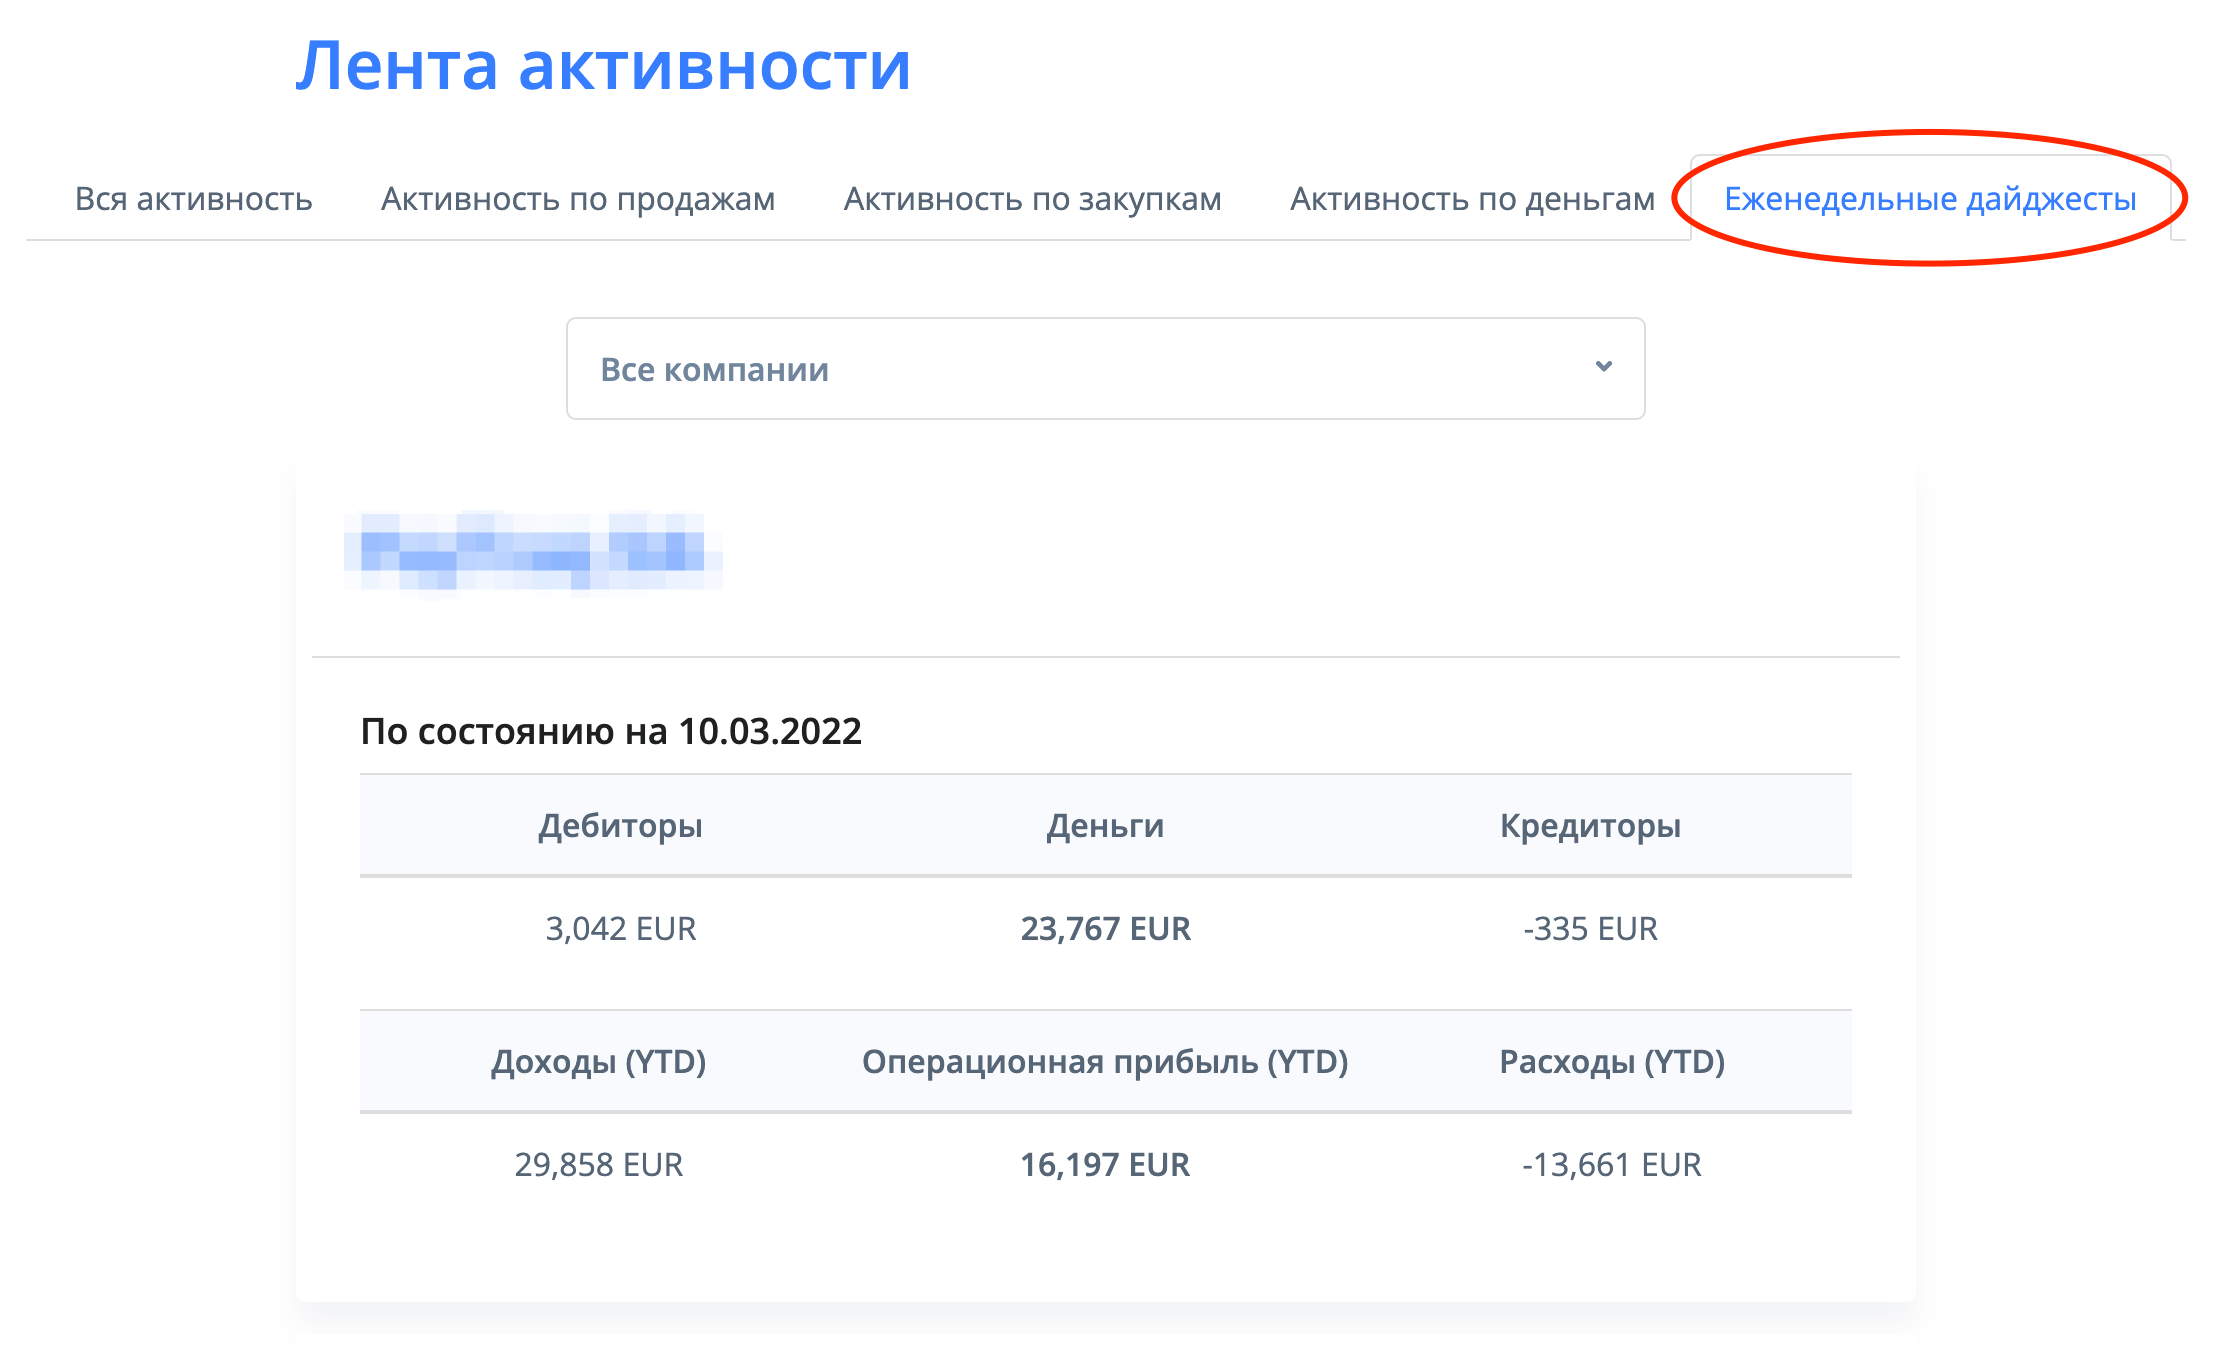Click the 'Дебиторы' column header
2226x1350 pixels.
(x=620, y=826)
